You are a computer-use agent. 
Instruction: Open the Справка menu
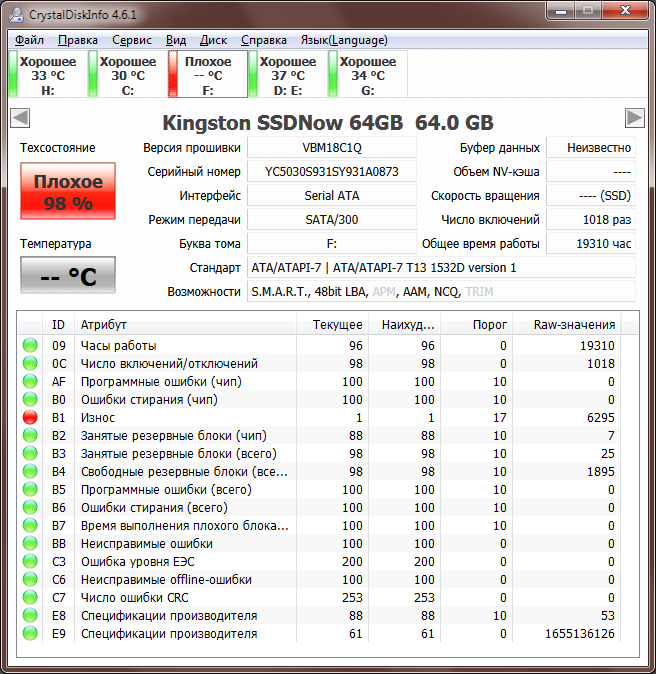[264, 40]
